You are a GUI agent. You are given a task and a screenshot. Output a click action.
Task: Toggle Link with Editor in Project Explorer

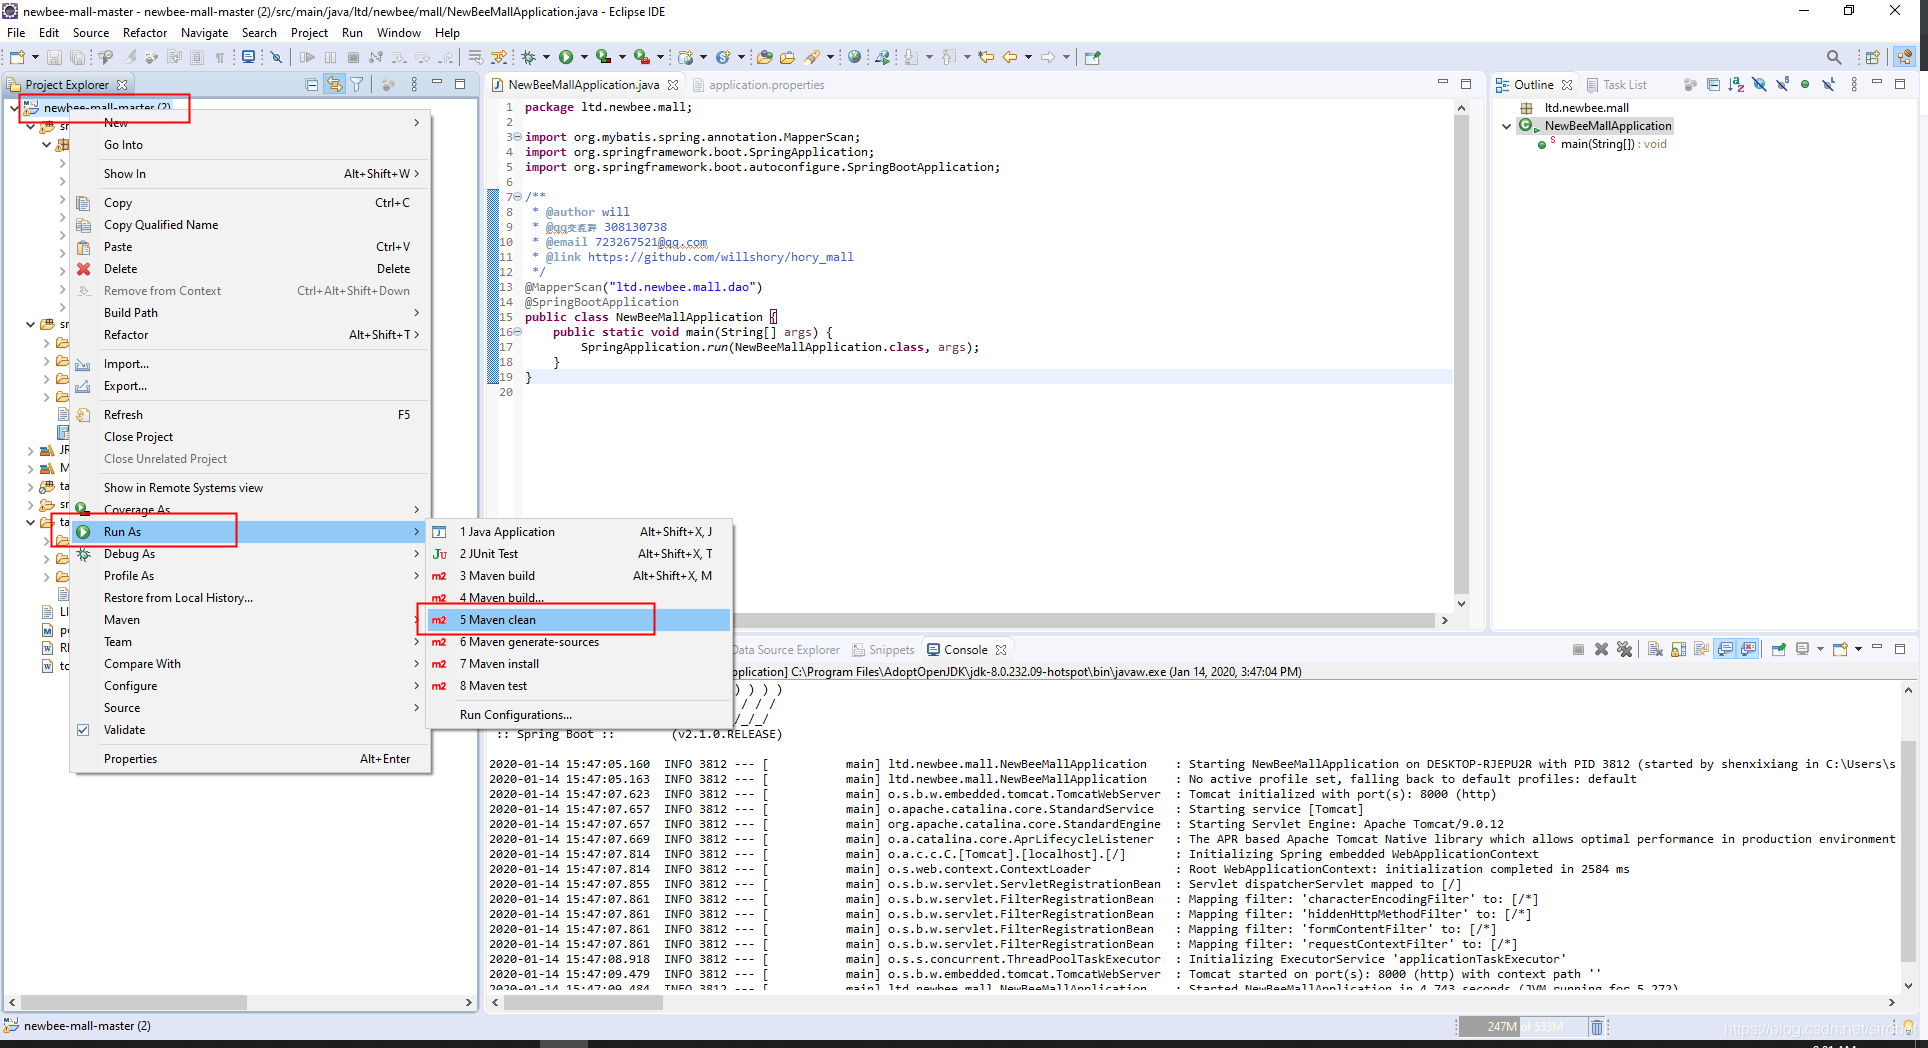click(x=334, y=85)
